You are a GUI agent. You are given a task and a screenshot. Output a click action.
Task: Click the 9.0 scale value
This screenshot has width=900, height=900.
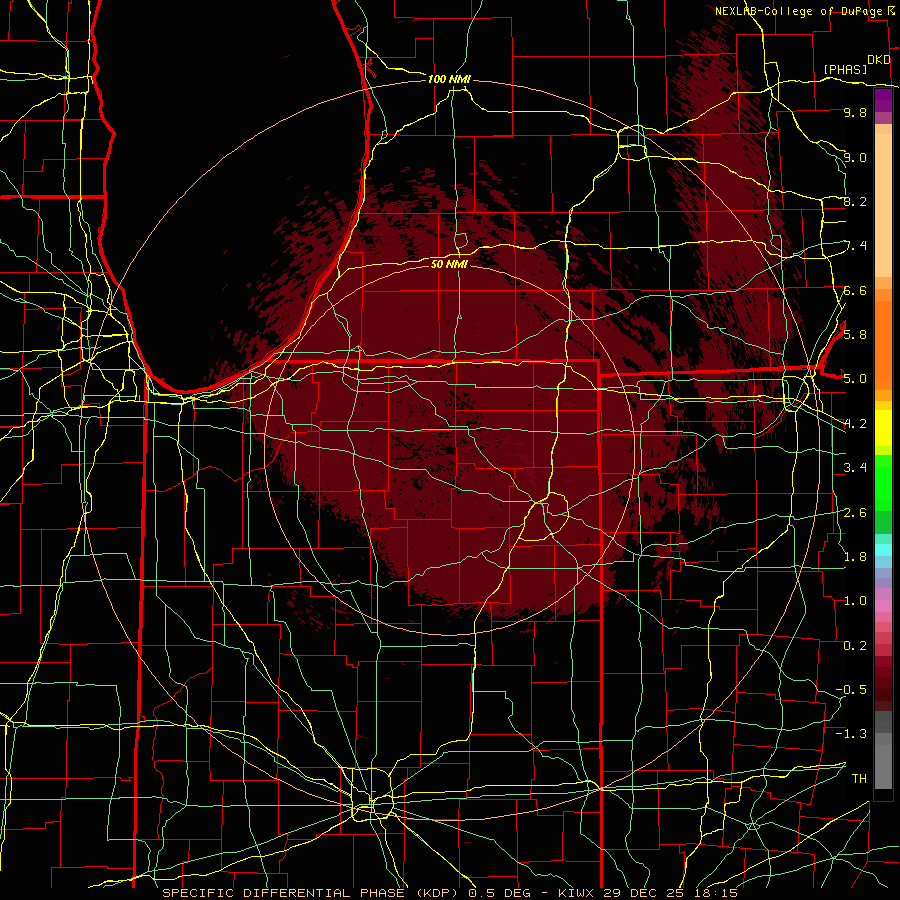point(855,157)
